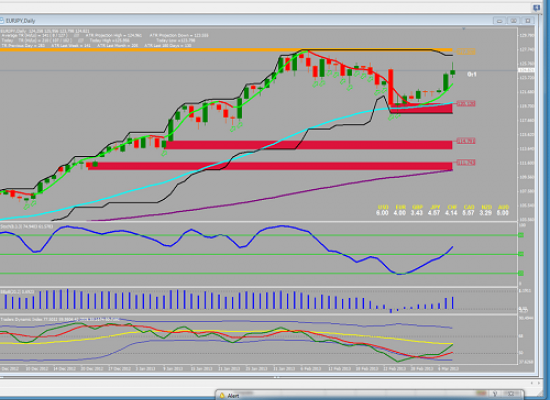The width and height of the screenshot is (550, 400).
Task: Restore down the EURJPY,Daily chart window
Action: point(513,21)
